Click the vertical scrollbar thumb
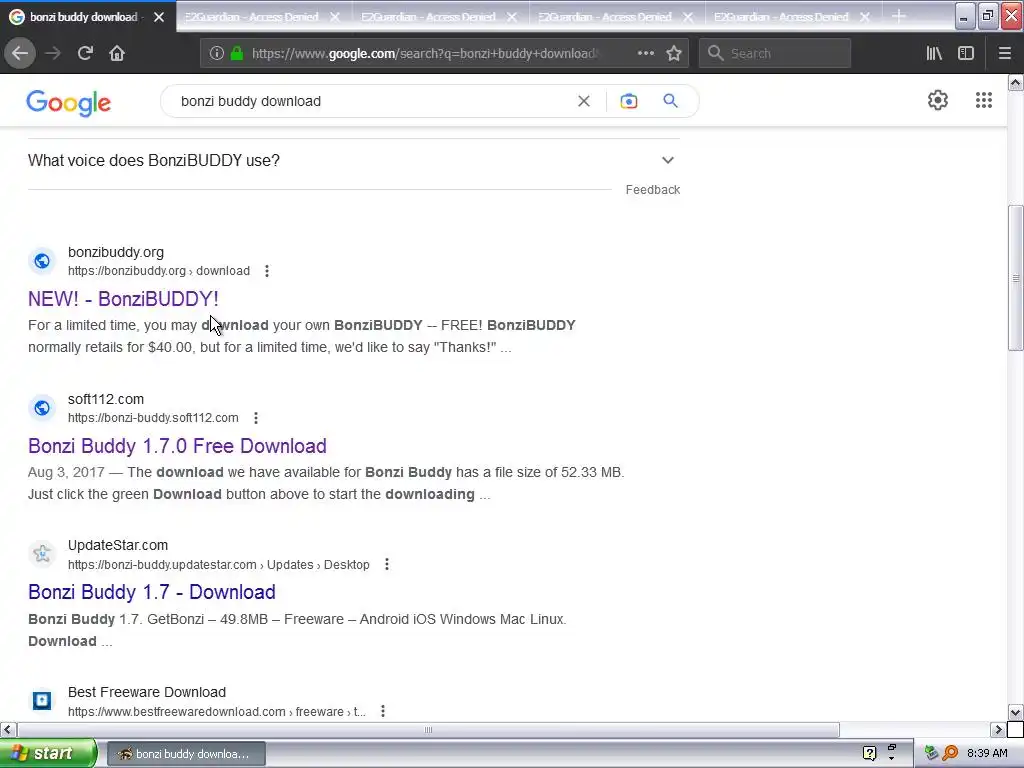Viewport: 1024px width, 768px height. point(1015,279)
